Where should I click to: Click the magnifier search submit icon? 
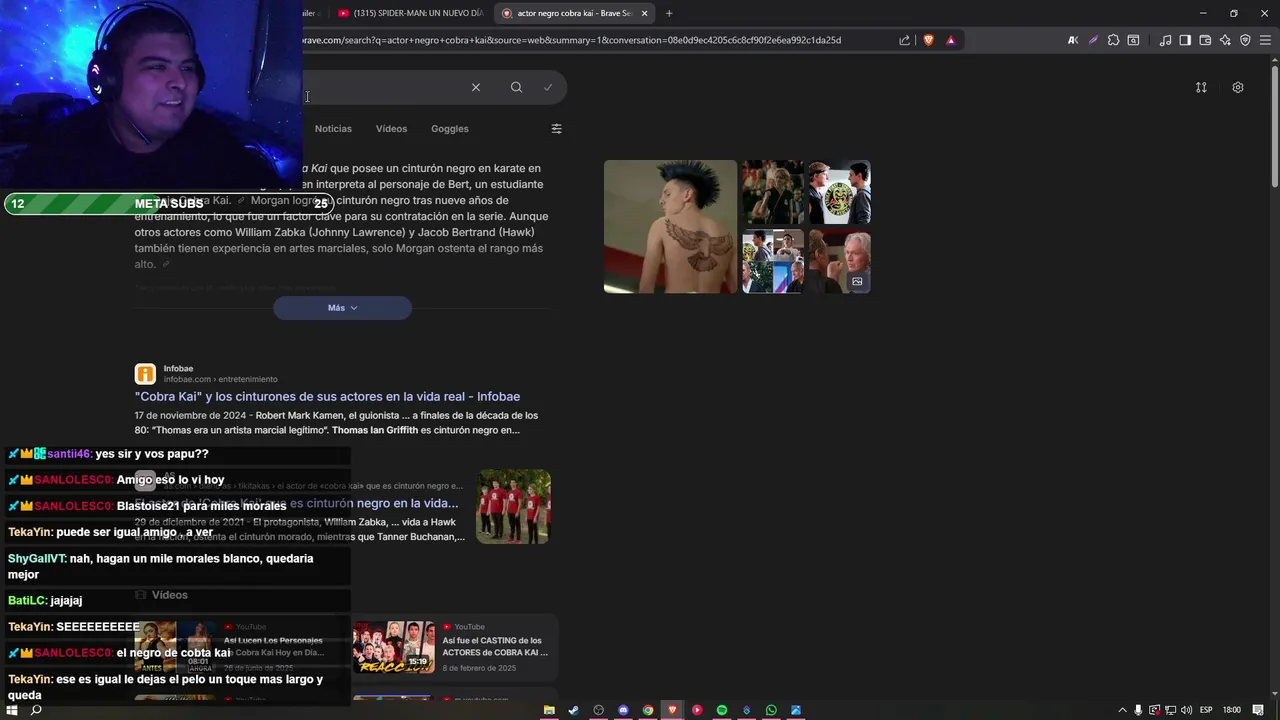[x=516, y=87]
